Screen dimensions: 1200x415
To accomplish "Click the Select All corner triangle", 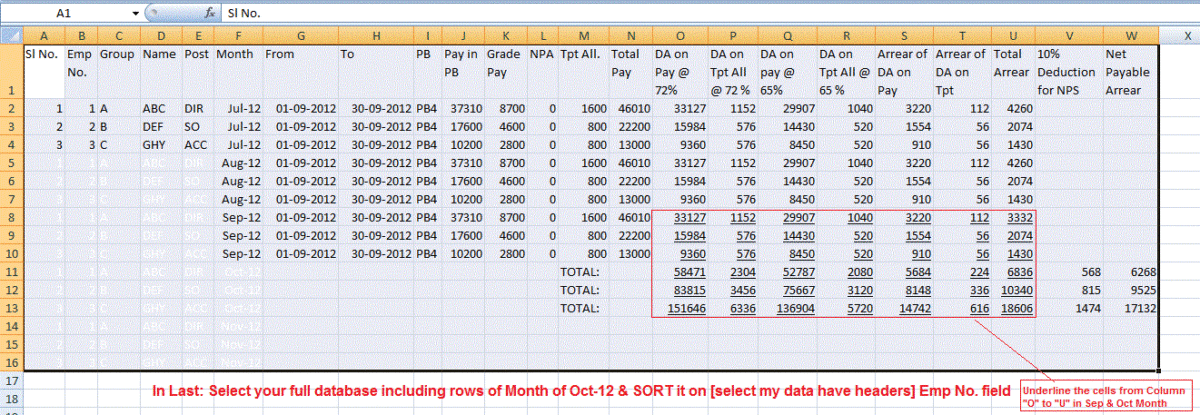I will (x=11, y=35).
